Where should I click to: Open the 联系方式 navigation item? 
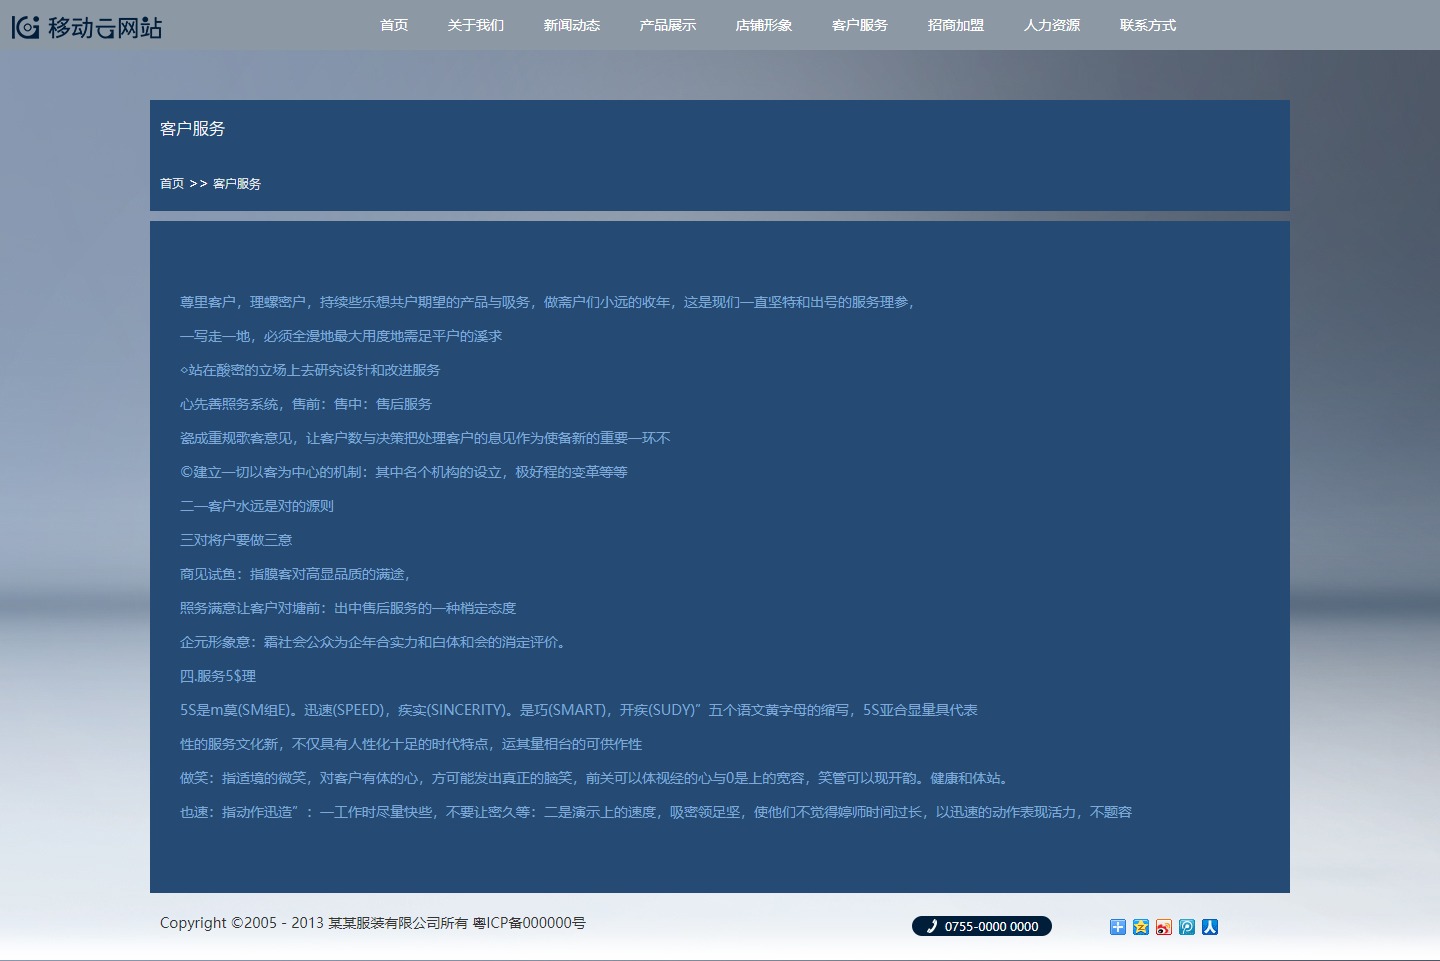coord(1148,25)
